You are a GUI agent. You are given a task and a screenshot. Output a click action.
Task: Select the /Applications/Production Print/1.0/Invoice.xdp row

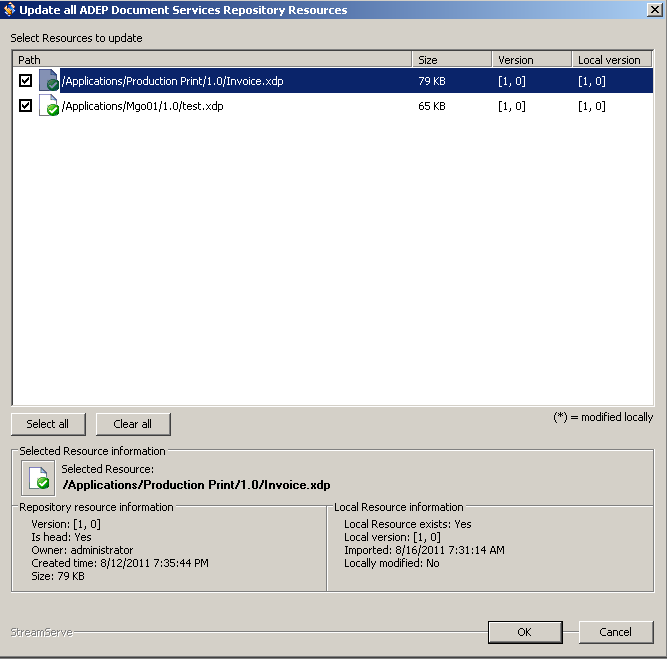pyautogui.click(x=172, y=81)
